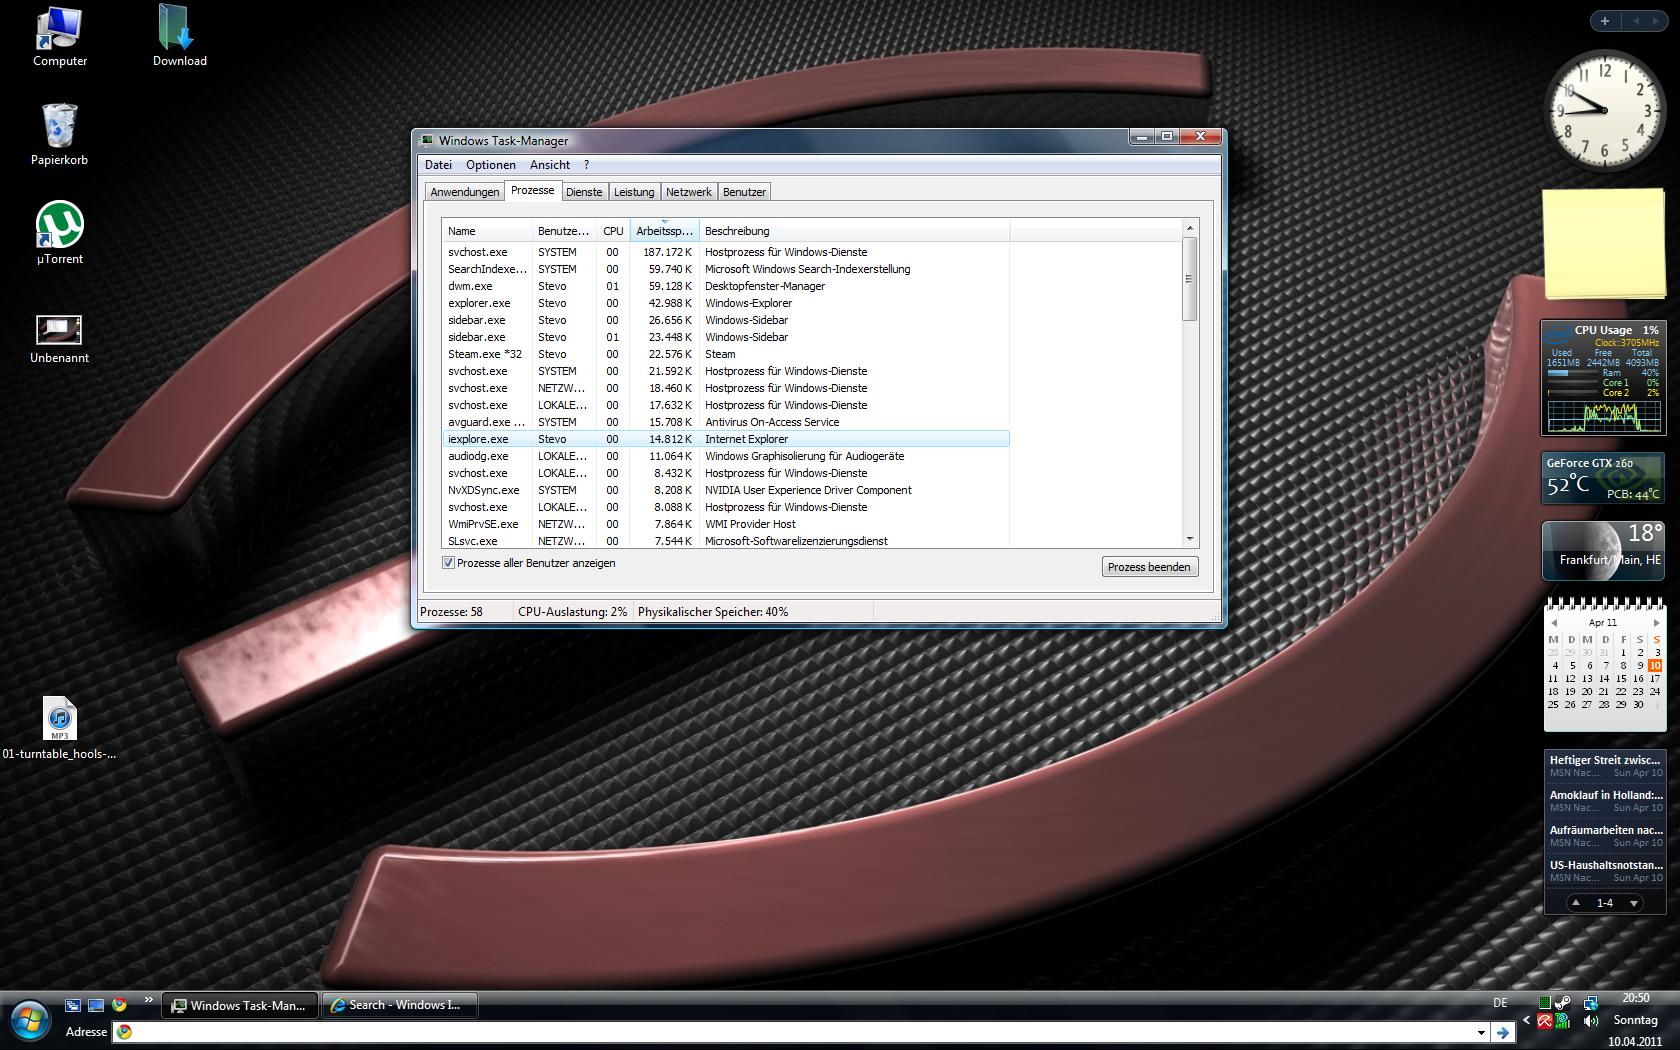Viewport: 1680px width, 1050px height.
Task: Open the Optionen menu
Action: pos(491,165)
